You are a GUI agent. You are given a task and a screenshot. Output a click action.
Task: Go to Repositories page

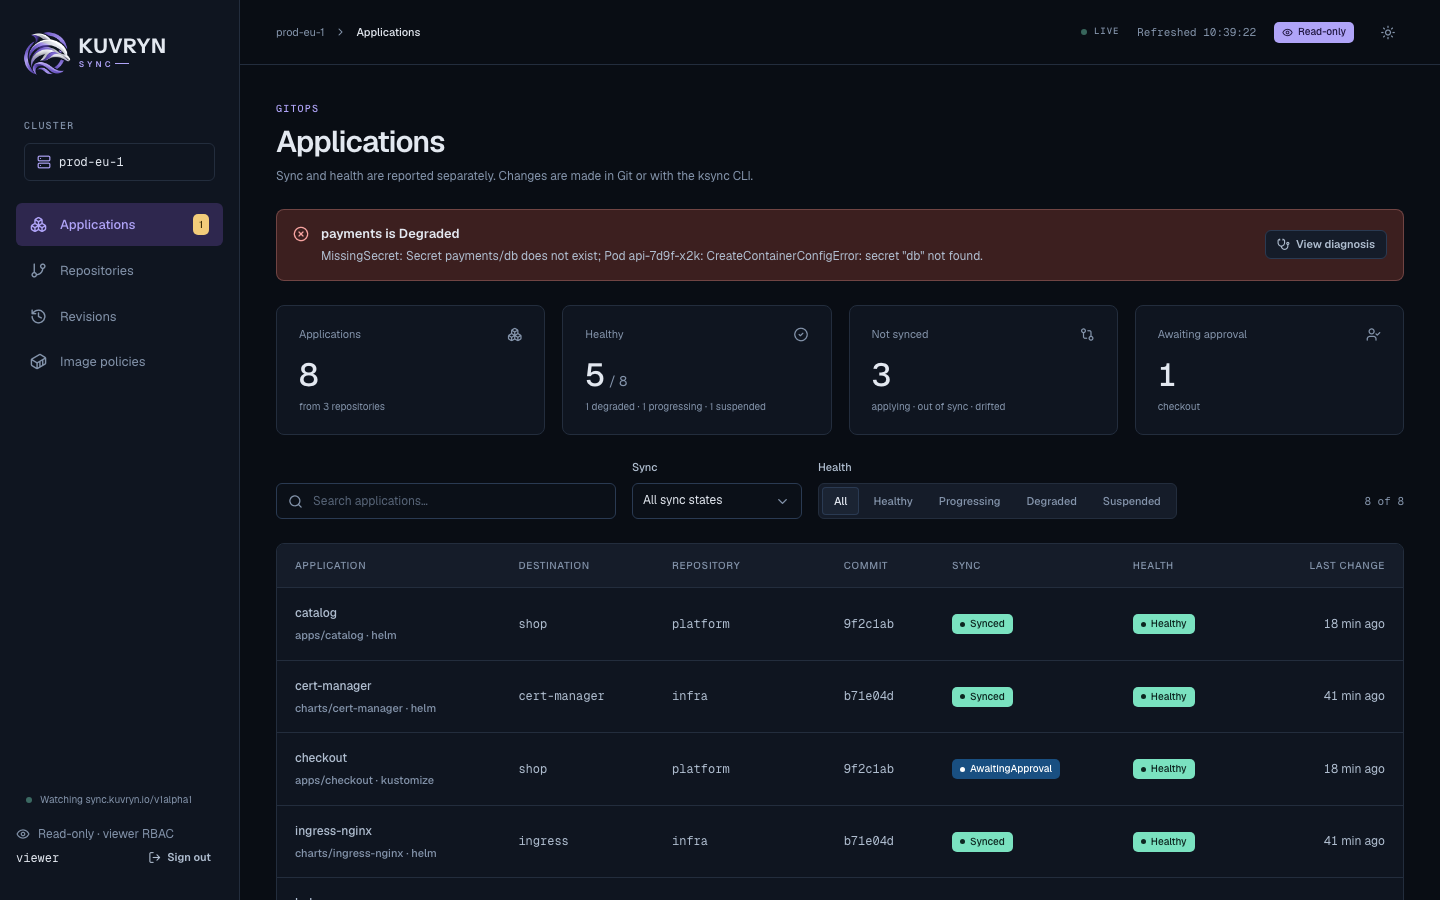click(119, 271)
